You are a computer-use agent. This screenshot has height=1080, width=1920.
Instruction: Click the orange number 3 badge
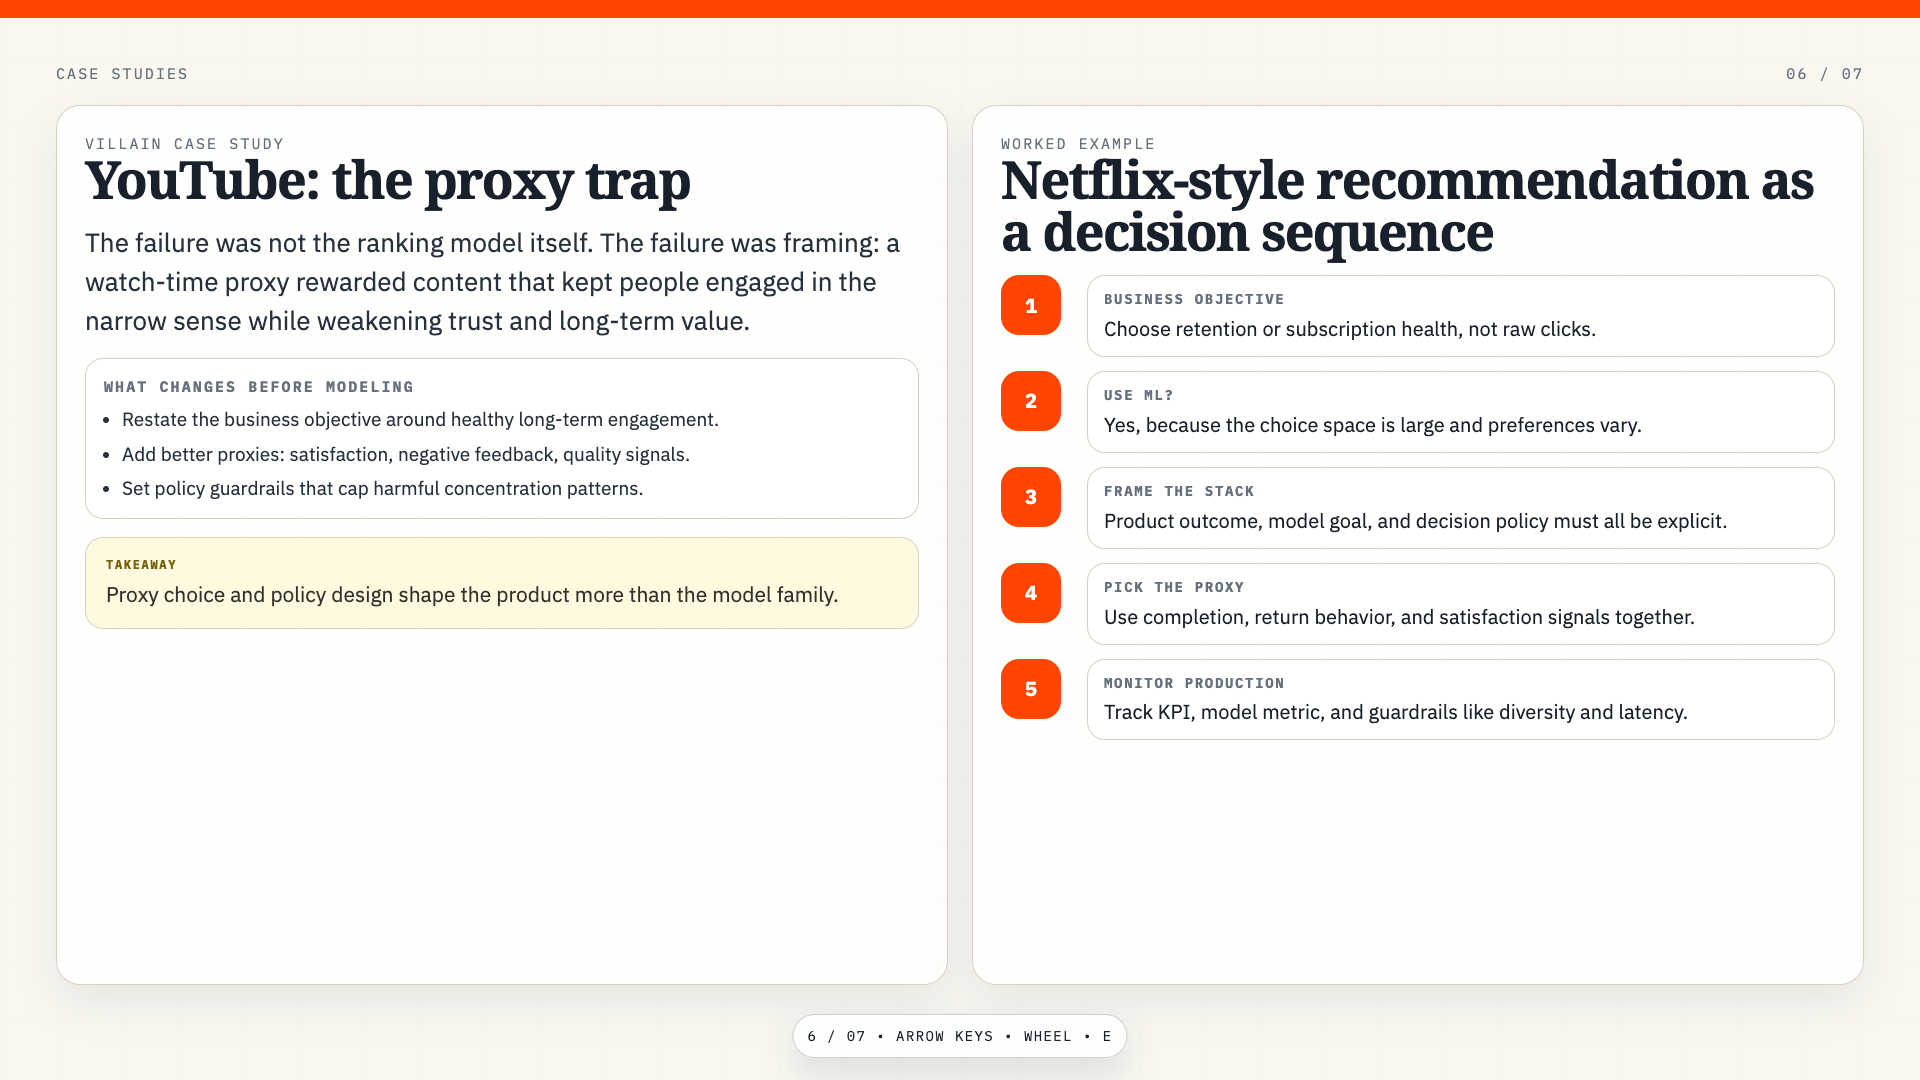pos(1031,497)
